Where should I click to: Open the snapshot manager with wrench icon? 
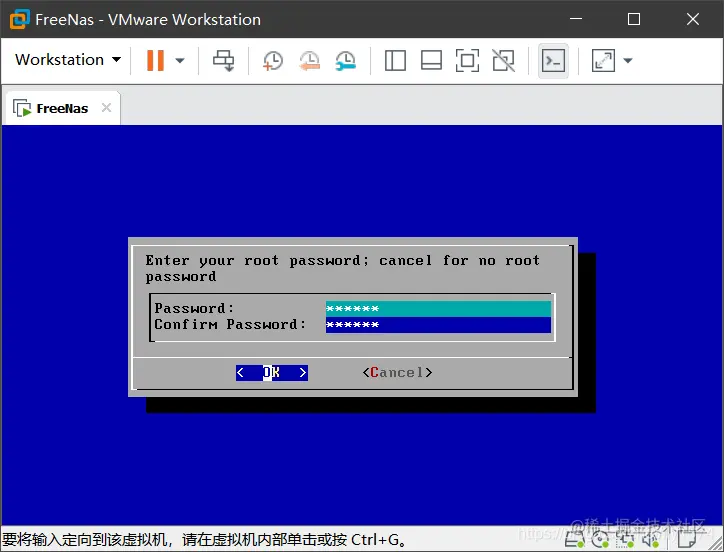coord(345,61)
